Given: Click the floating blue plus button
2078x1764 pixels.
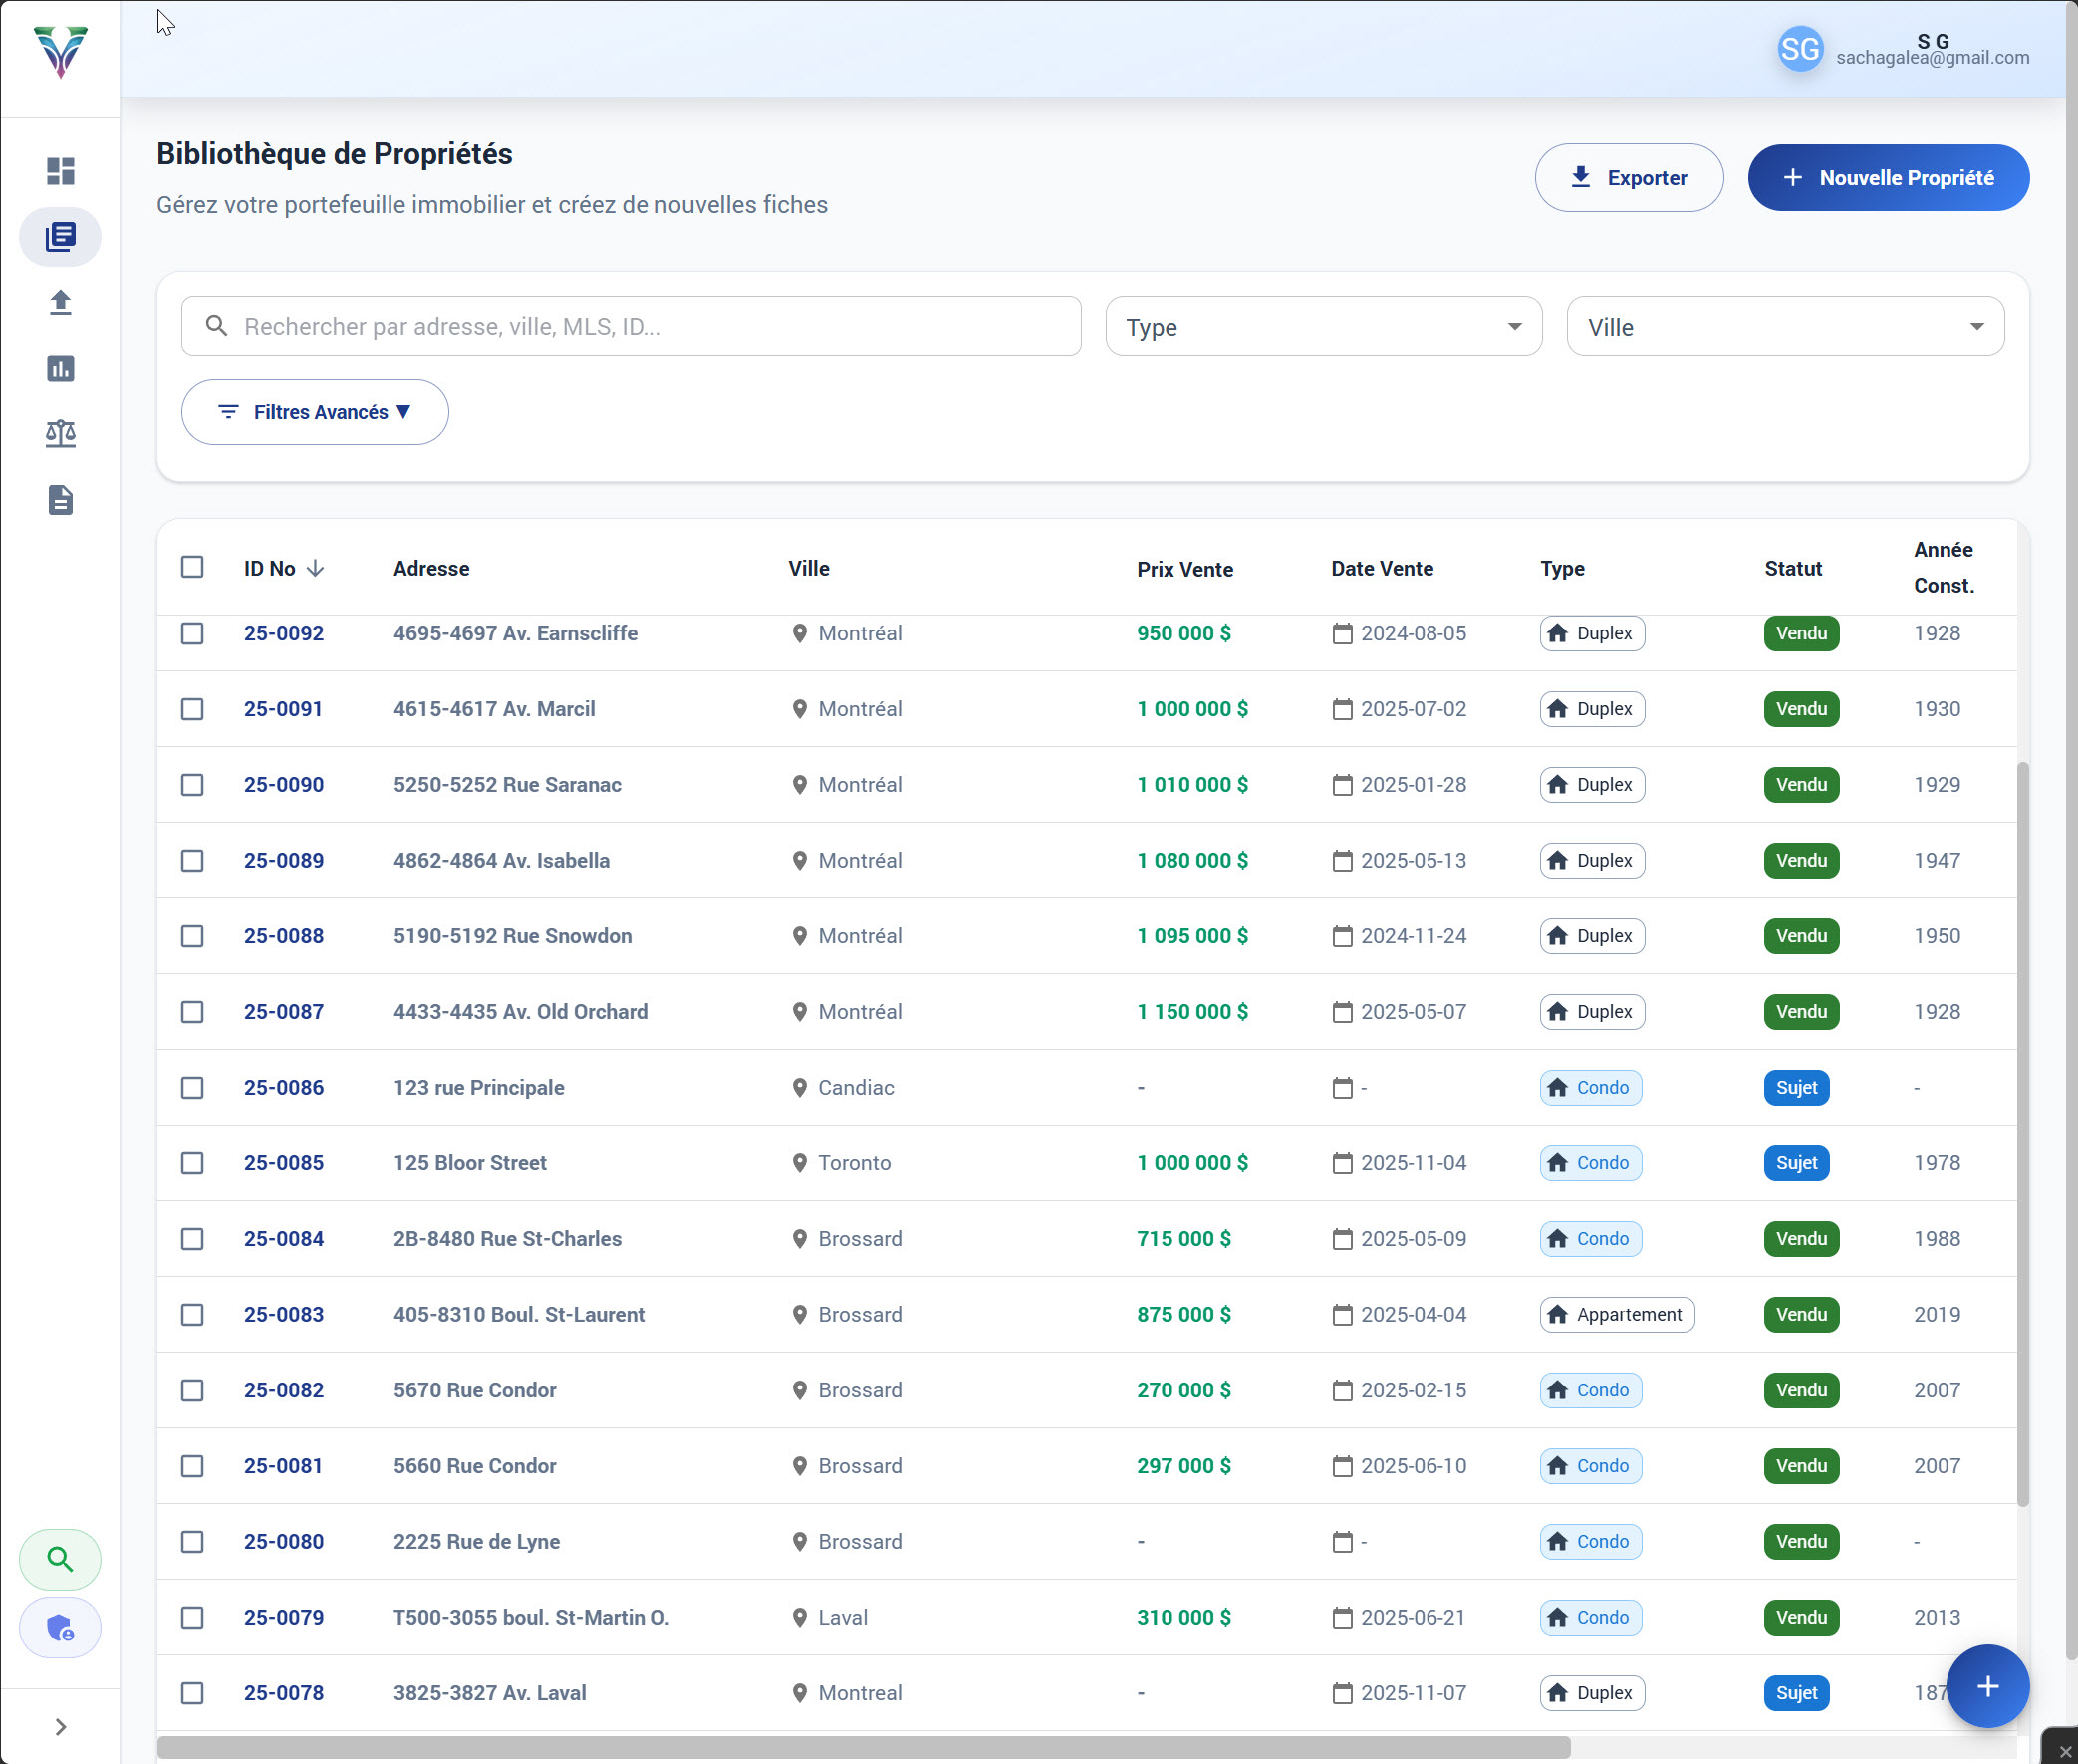Looking at the screenshot, I should pyautogui.click(x=1987, y=1686).
